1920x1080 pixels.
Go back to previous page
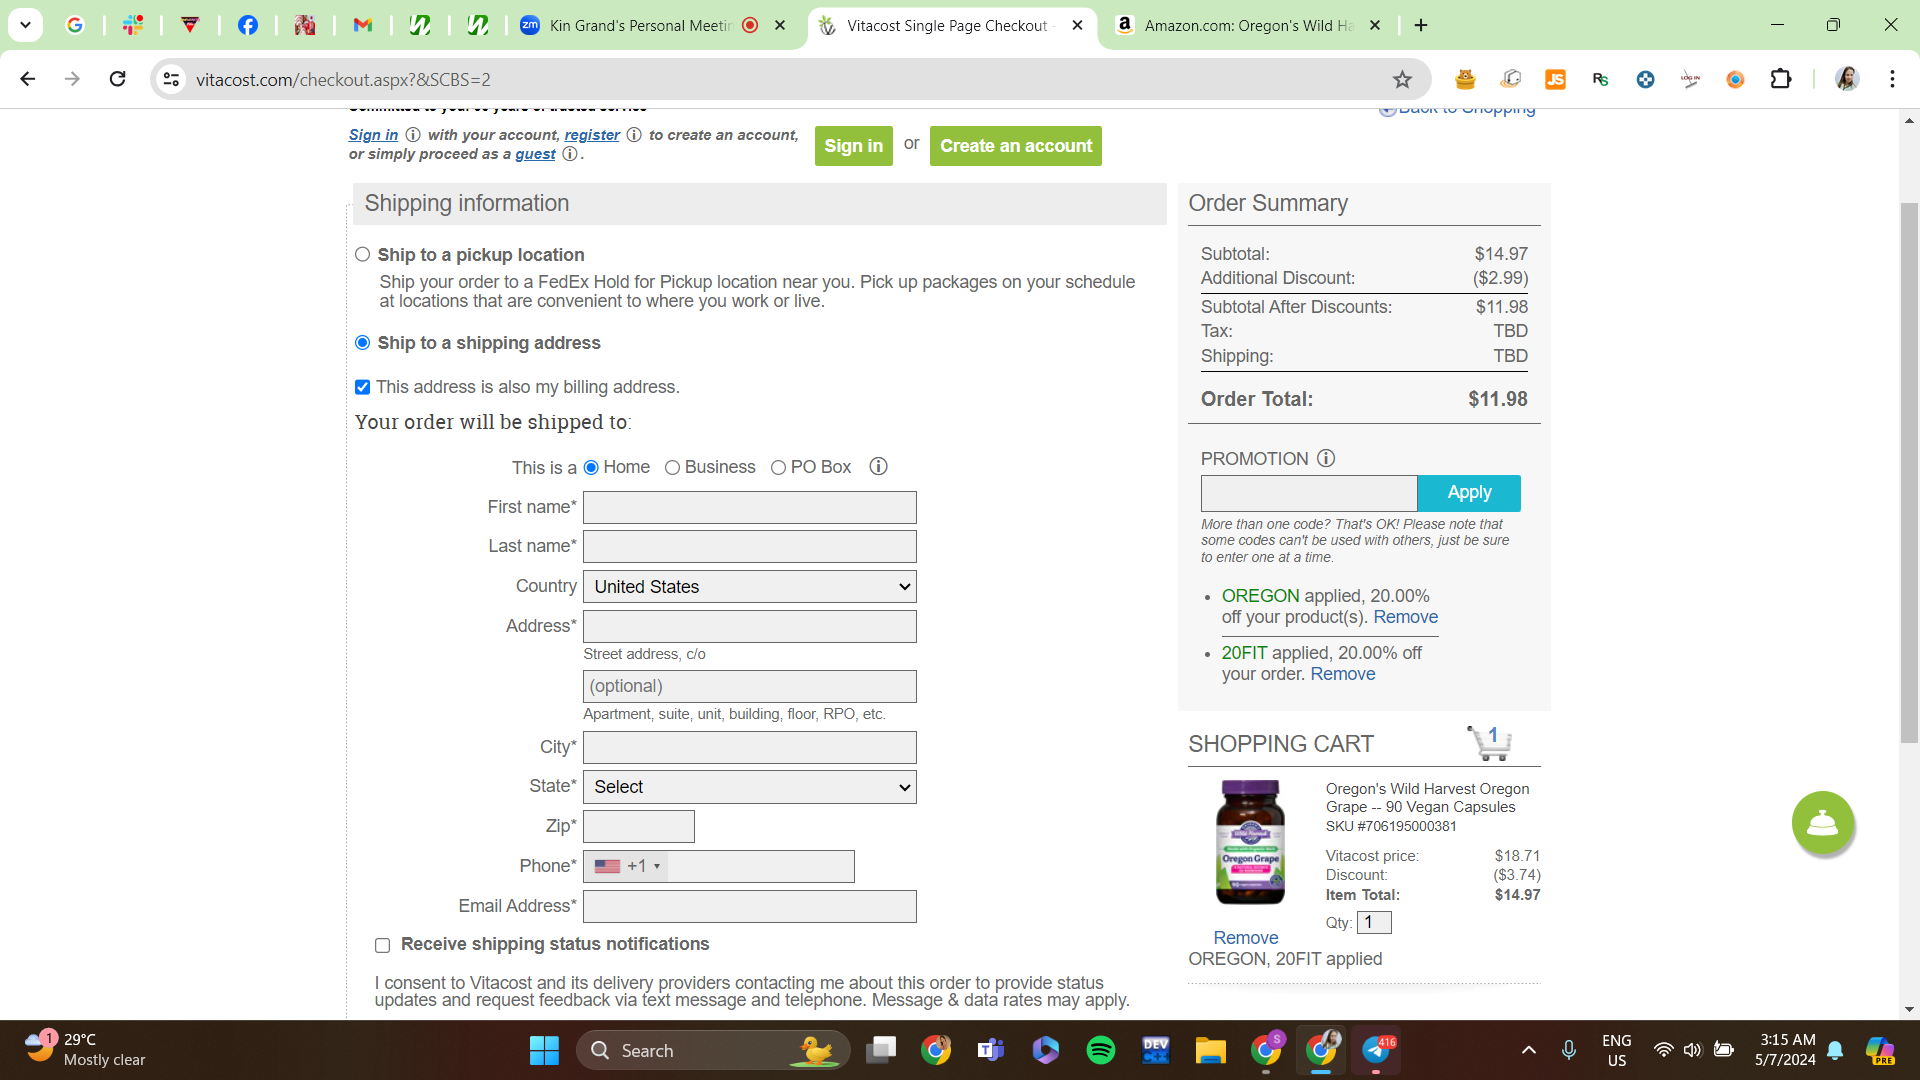[x=28, y=79]
